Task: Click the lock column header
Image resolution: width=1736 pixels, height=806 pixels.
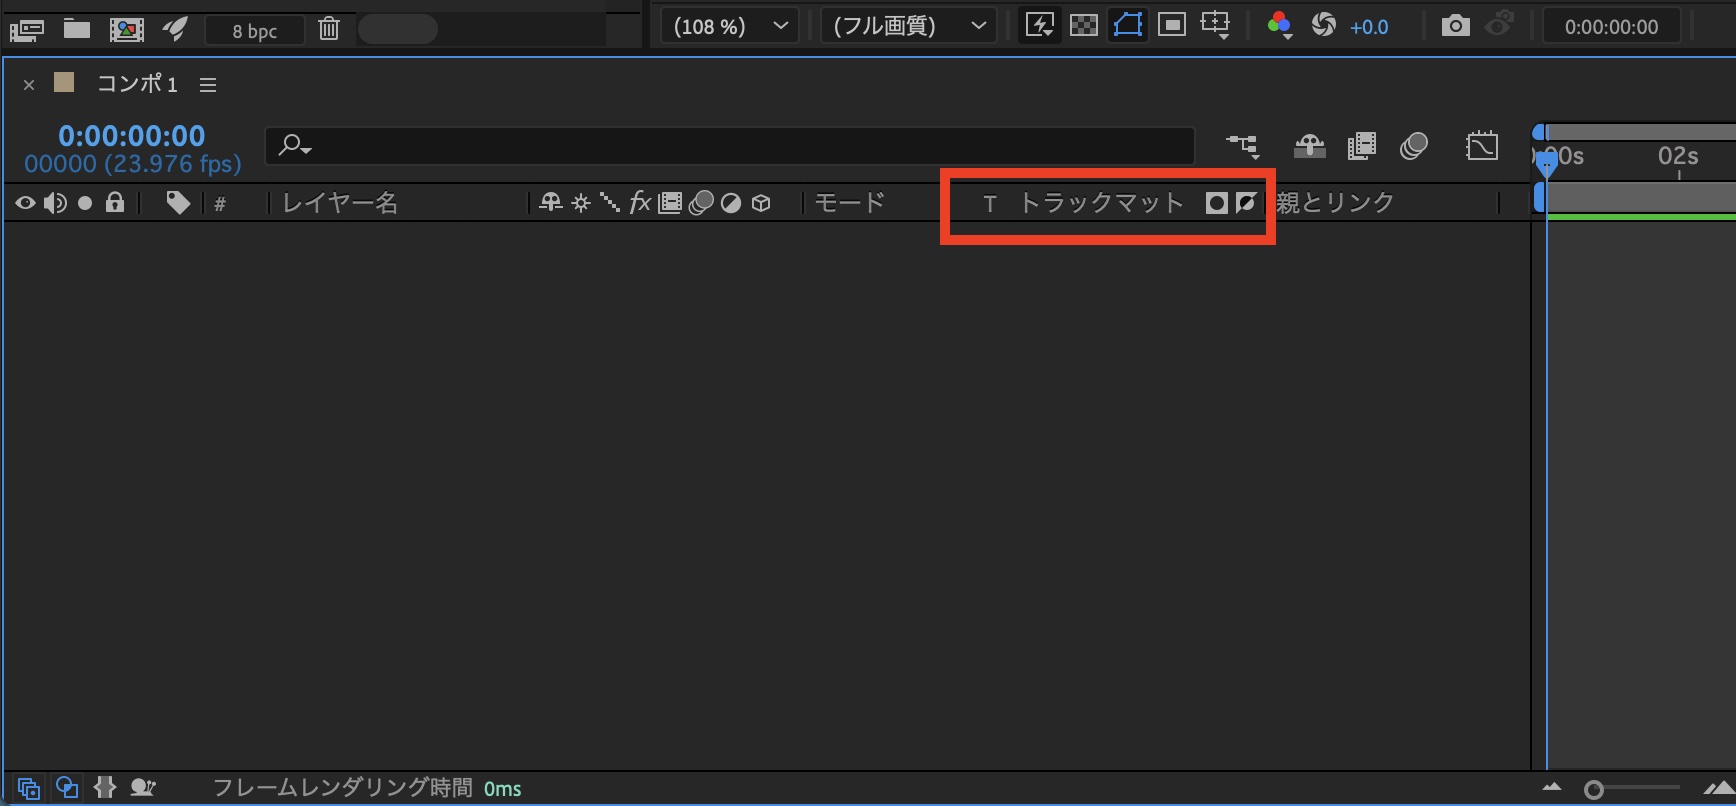Action: click(115, 203)
